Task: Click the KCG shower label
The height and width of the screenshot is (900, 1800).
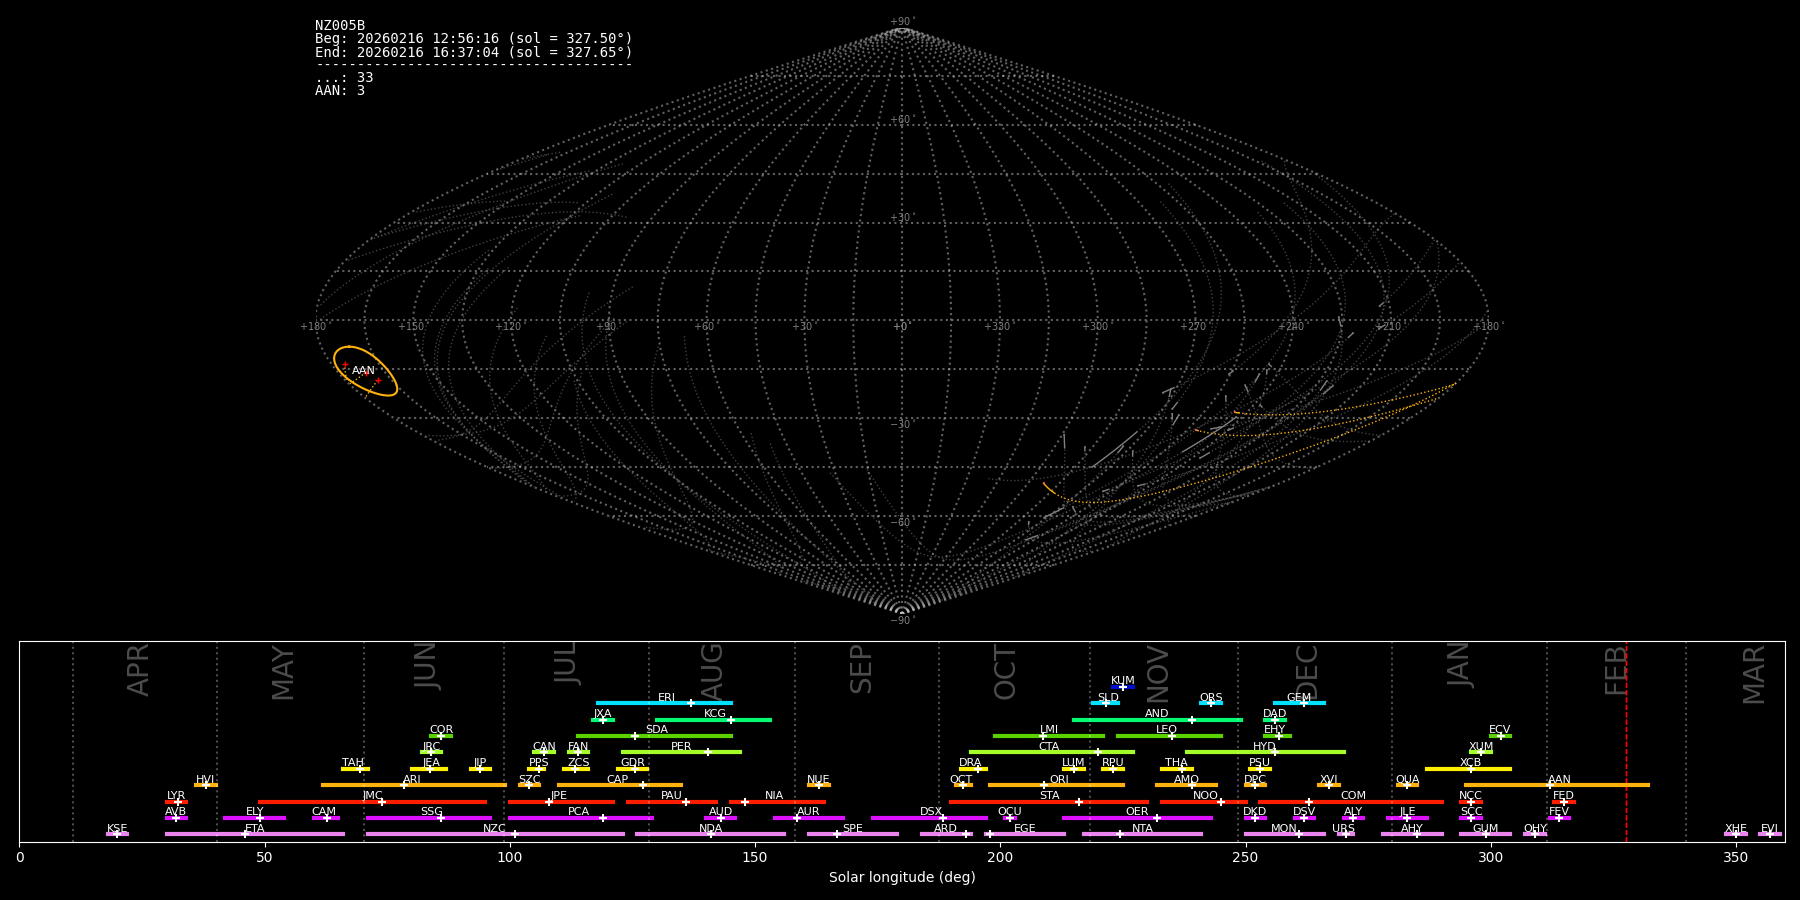Action: (x=715, y=714)
